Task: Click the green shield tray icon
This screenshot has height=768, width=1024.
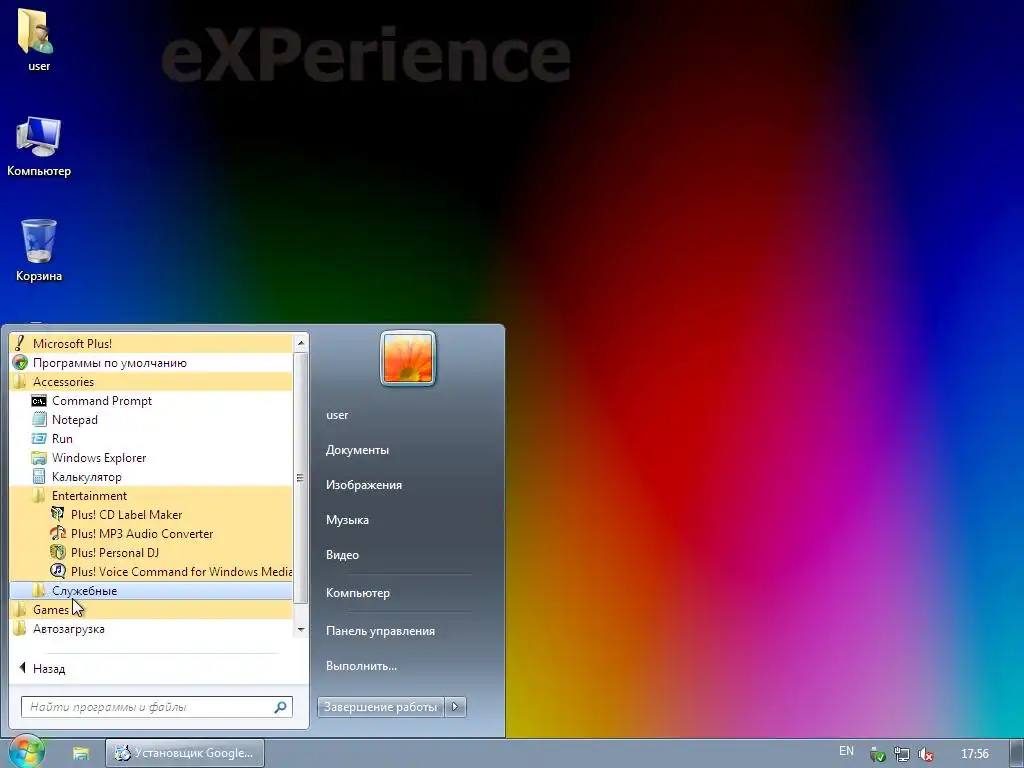Action: pos(878,754)
